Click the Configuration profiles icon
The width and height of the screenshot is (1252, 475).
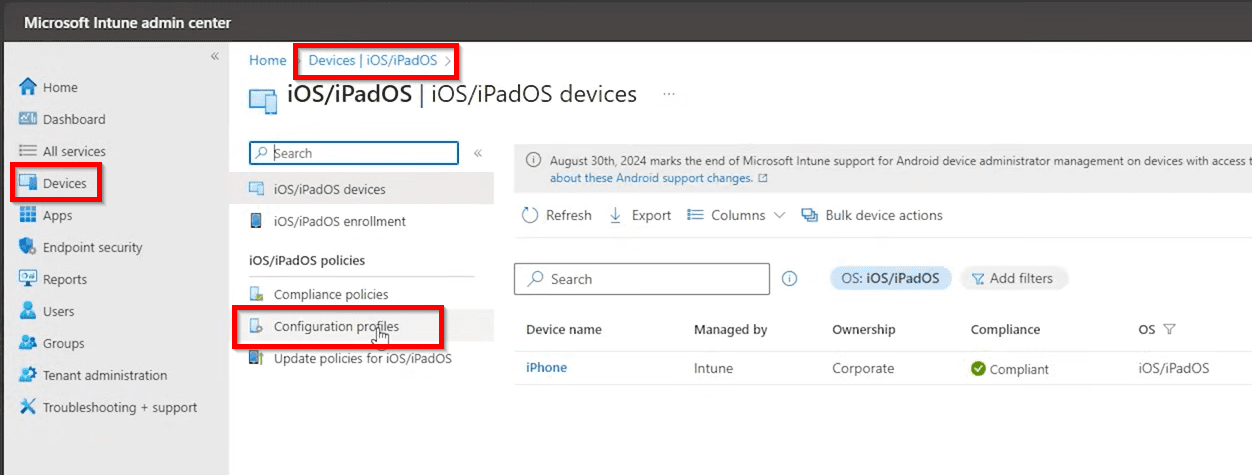(256, 326)
